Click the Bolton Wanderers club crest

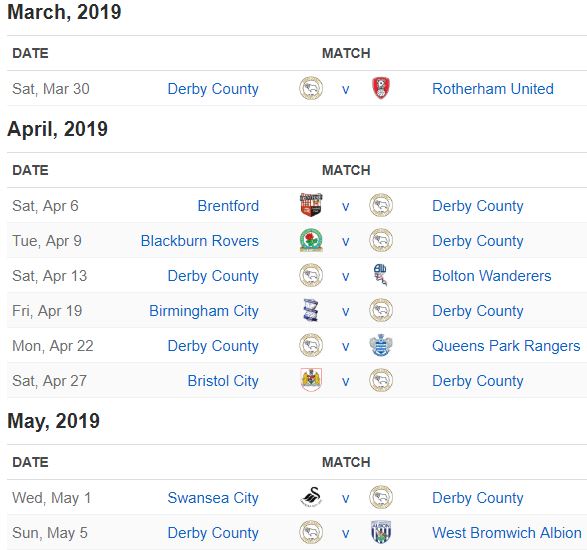(x=381, y=275)
